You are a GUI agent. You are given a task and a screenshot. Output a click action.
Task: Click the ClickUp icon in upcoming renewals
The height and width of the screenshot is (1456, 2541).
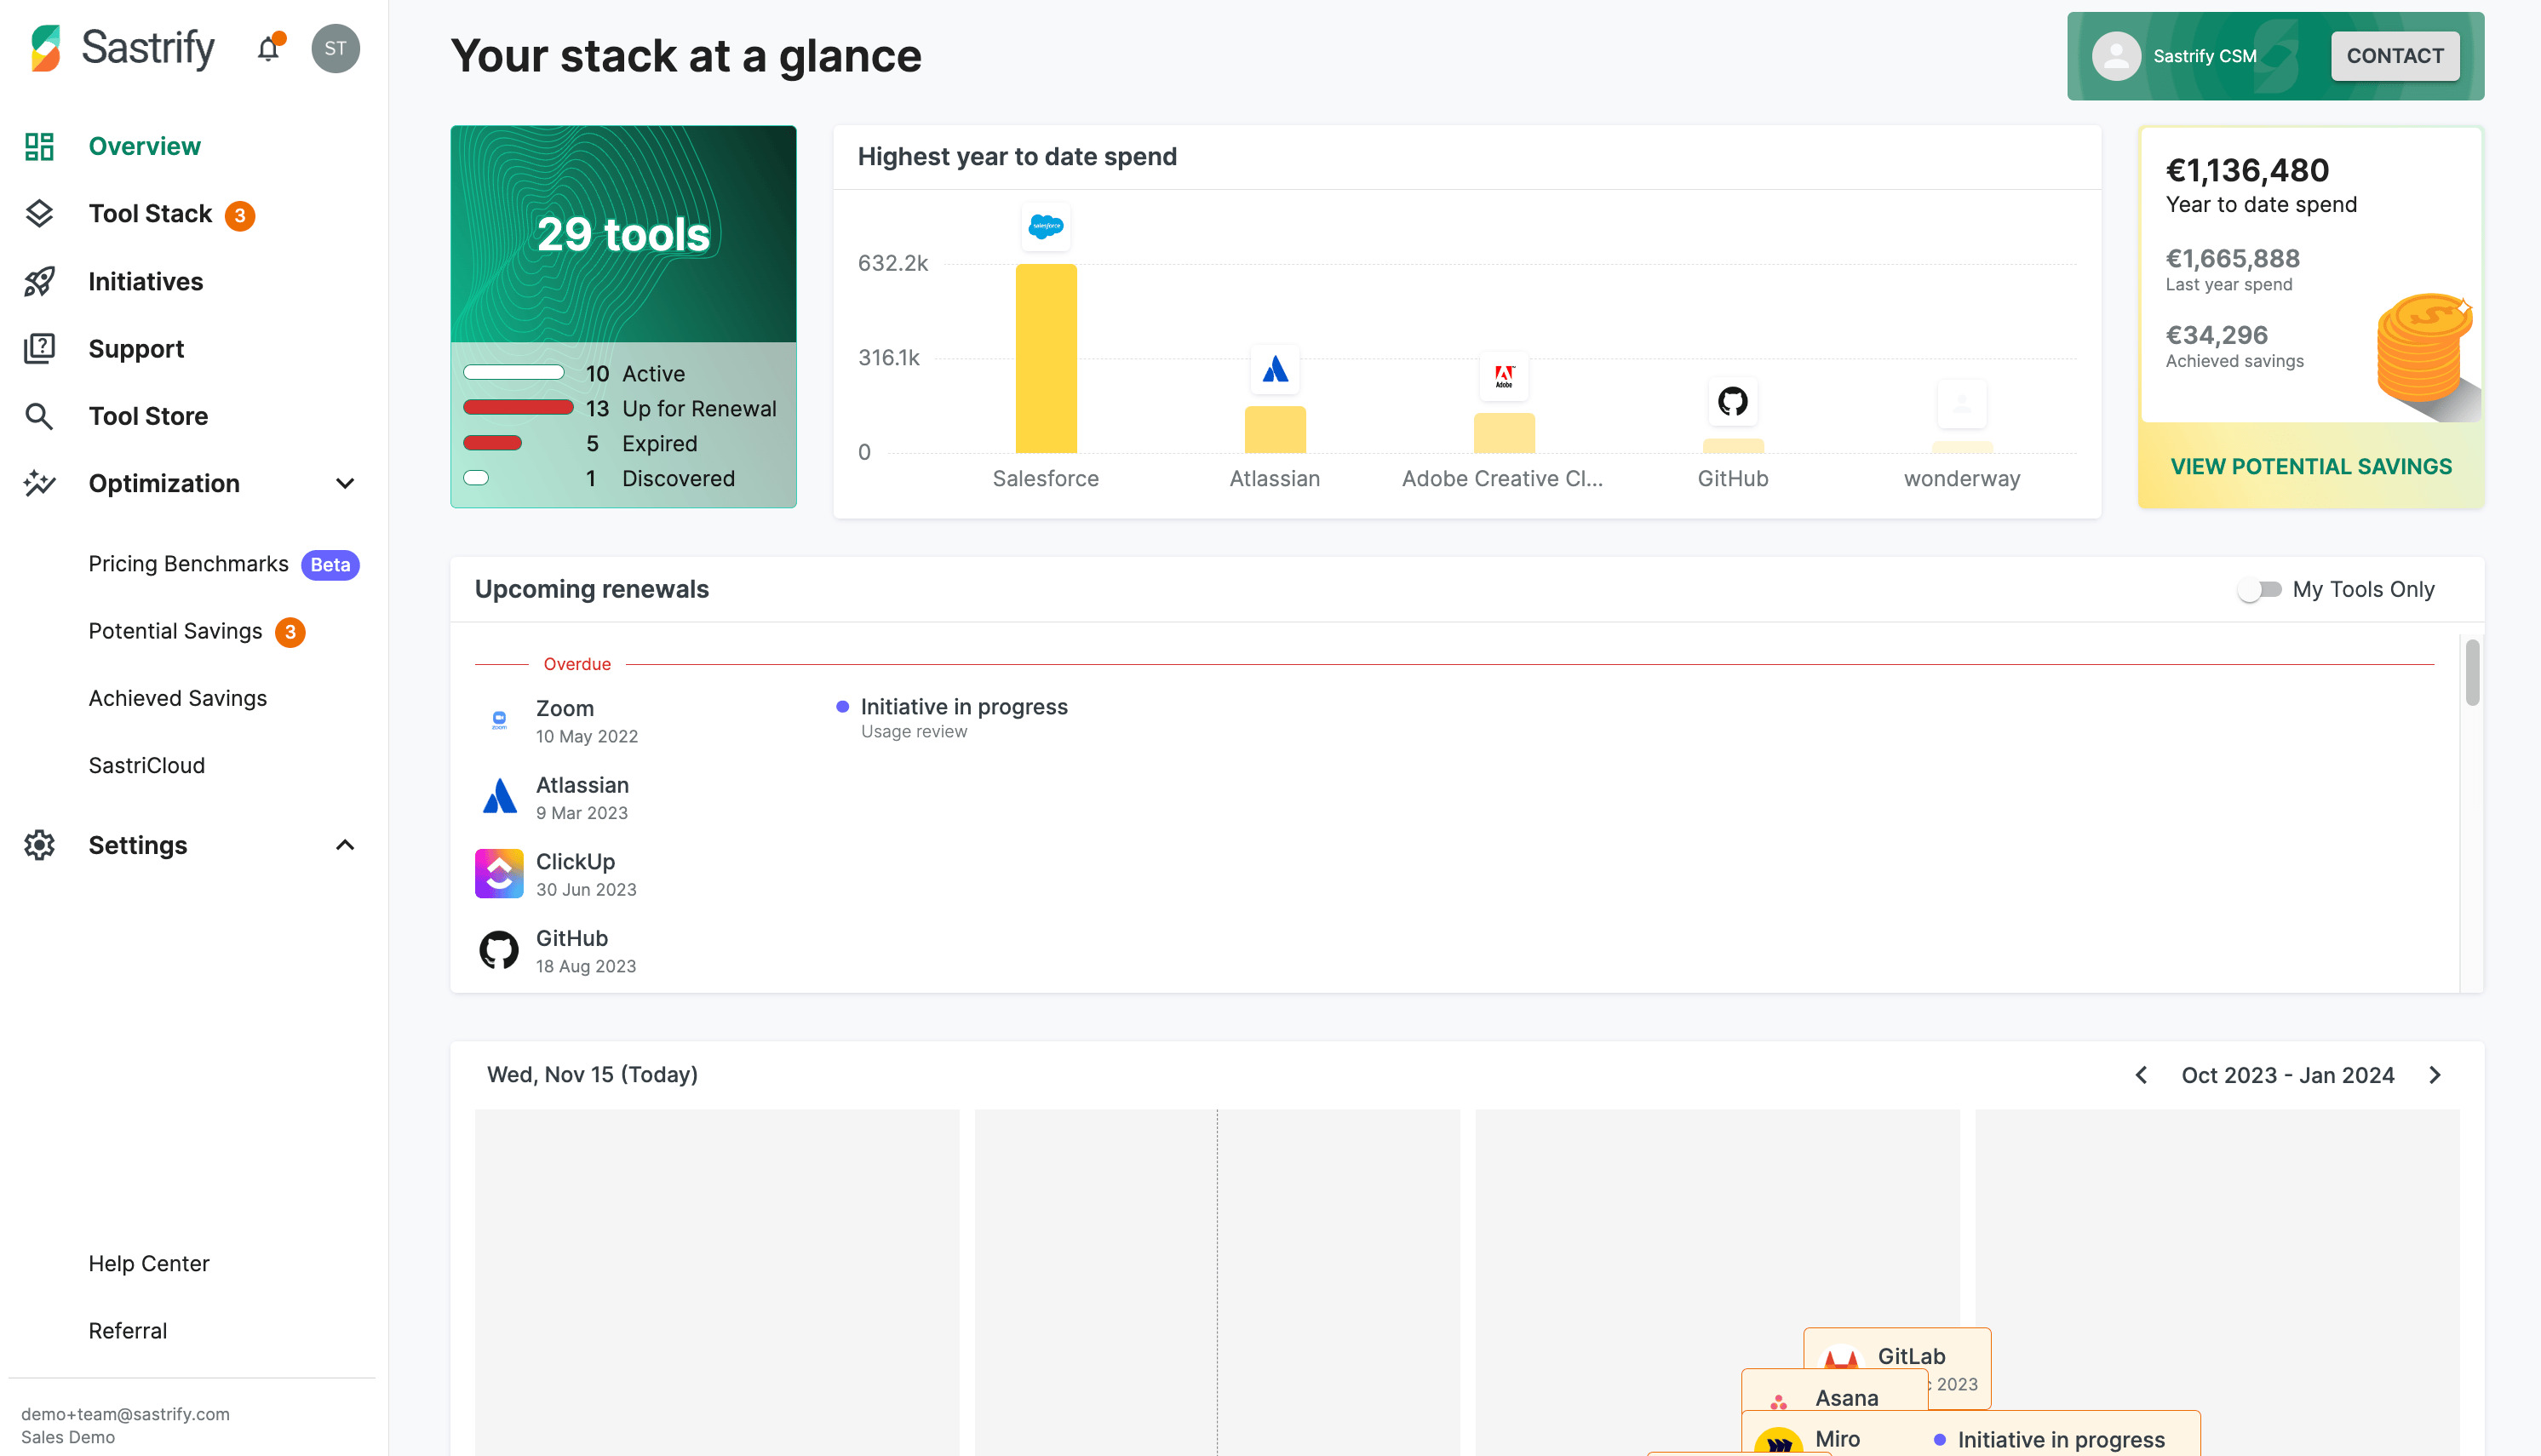498,873
